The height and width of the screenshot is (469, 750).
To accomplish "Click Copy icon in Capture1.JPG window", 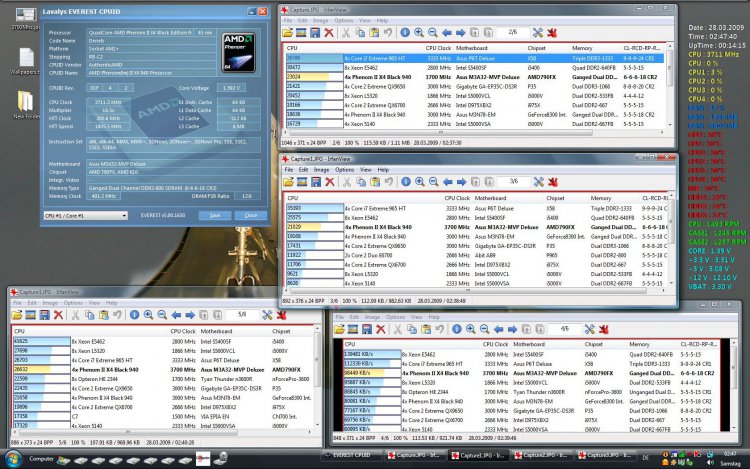I will point(361,182).
